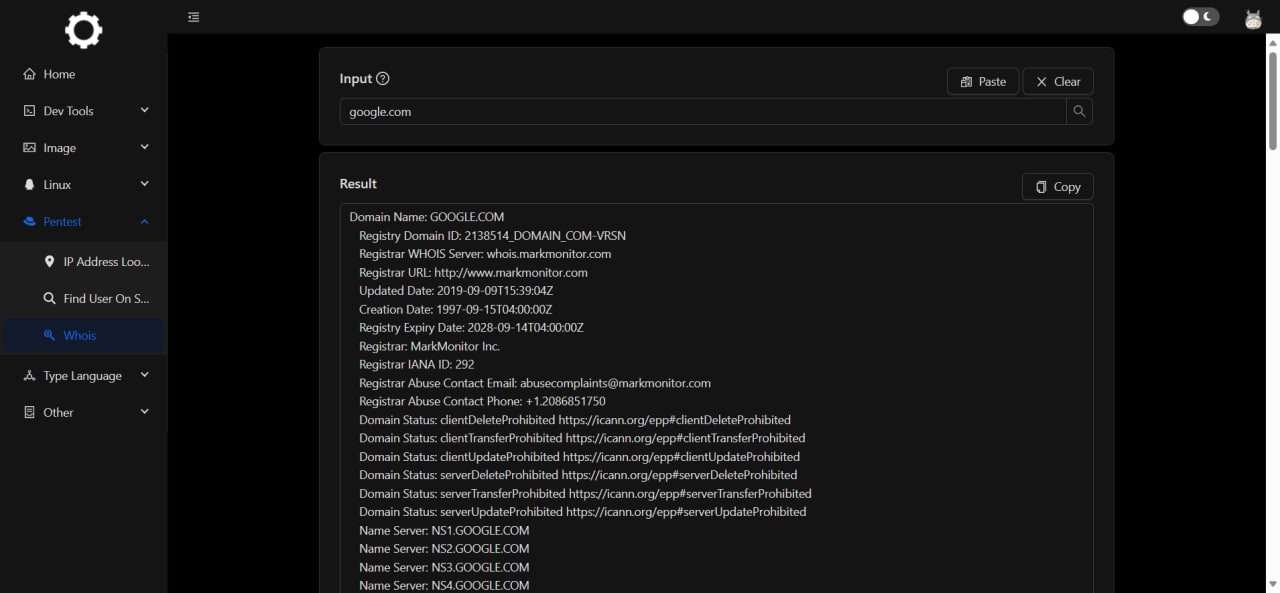1280x593 pixels.
Task: Click the Dev Tools sidebar icon
Action: point(28,110)
